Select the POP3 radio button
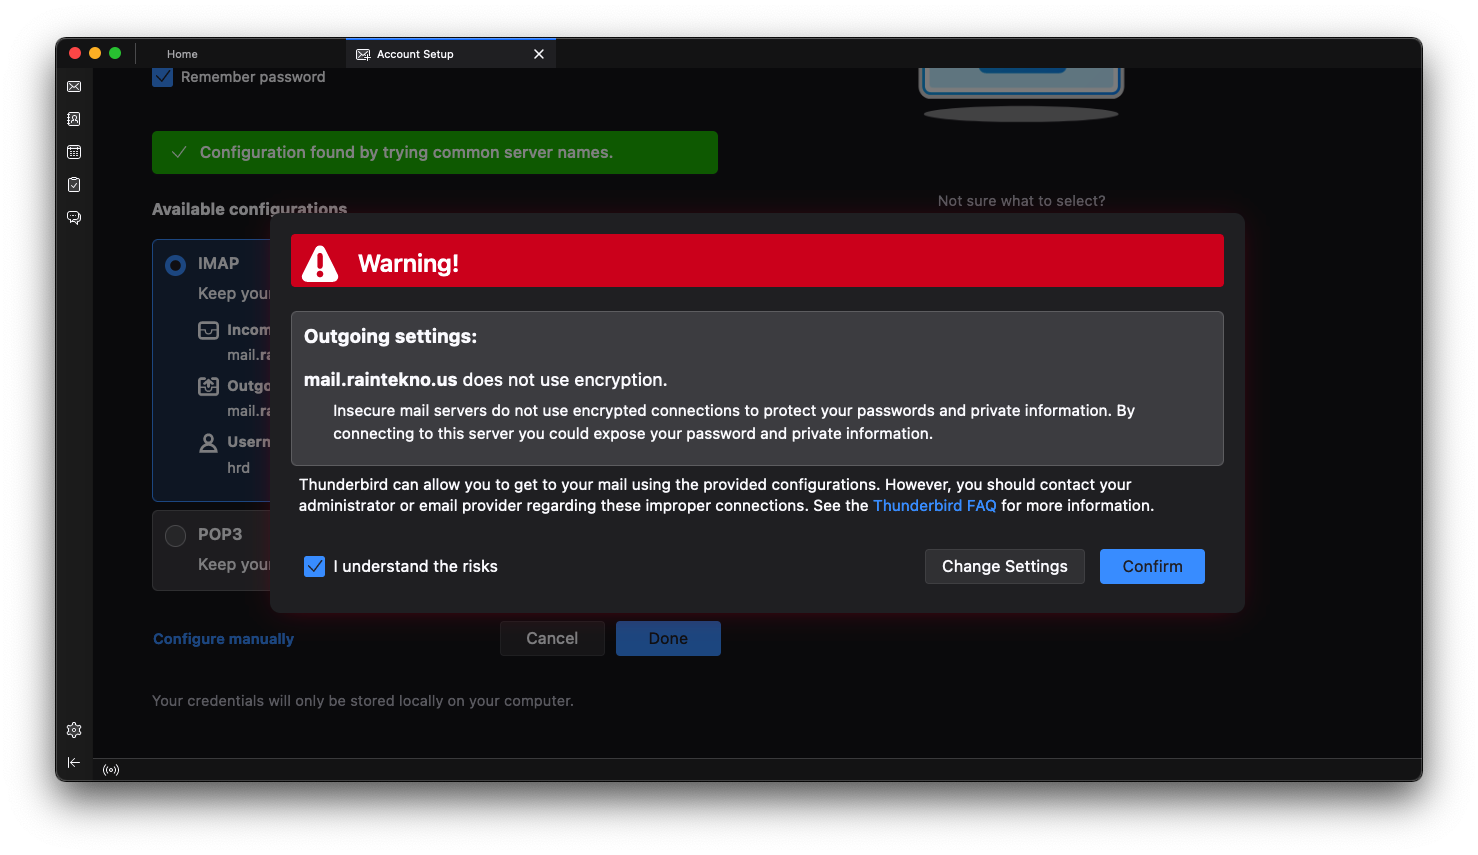The height and width of the screenshot is (855, 1478). (175, 535)
